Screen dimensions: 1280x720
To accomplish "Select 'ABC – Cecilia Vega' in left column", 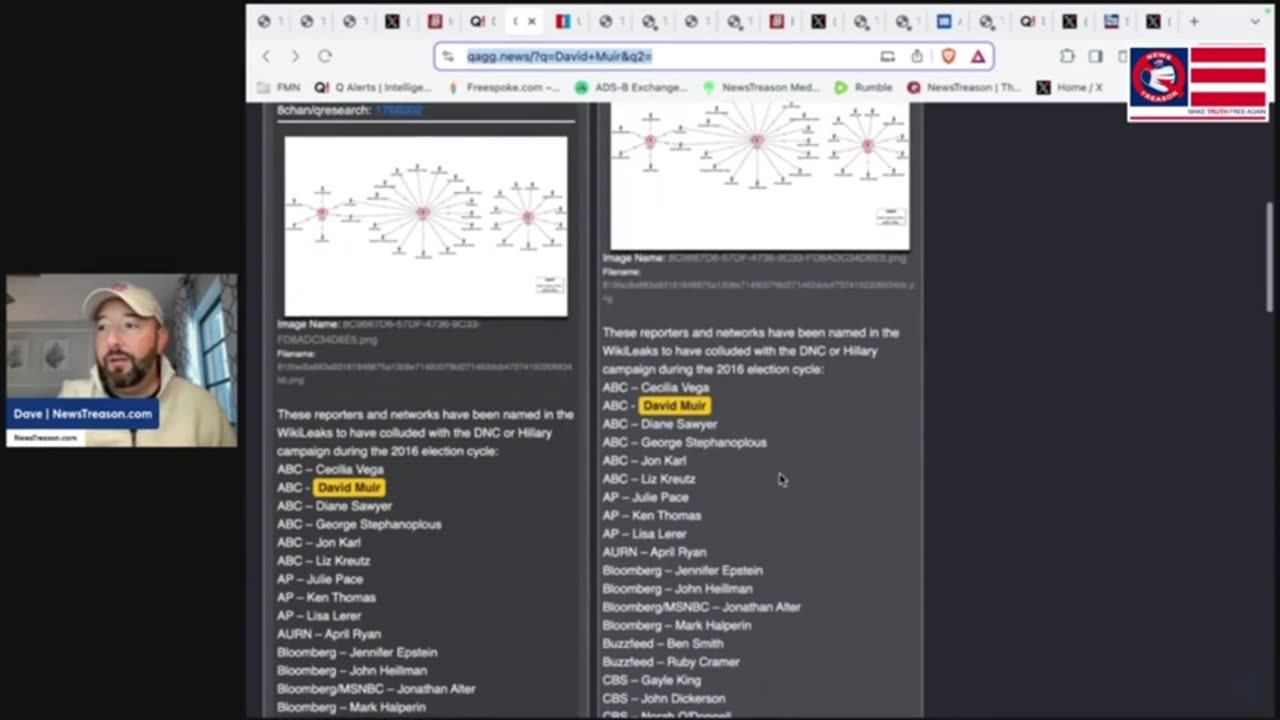I will [330, 469].
